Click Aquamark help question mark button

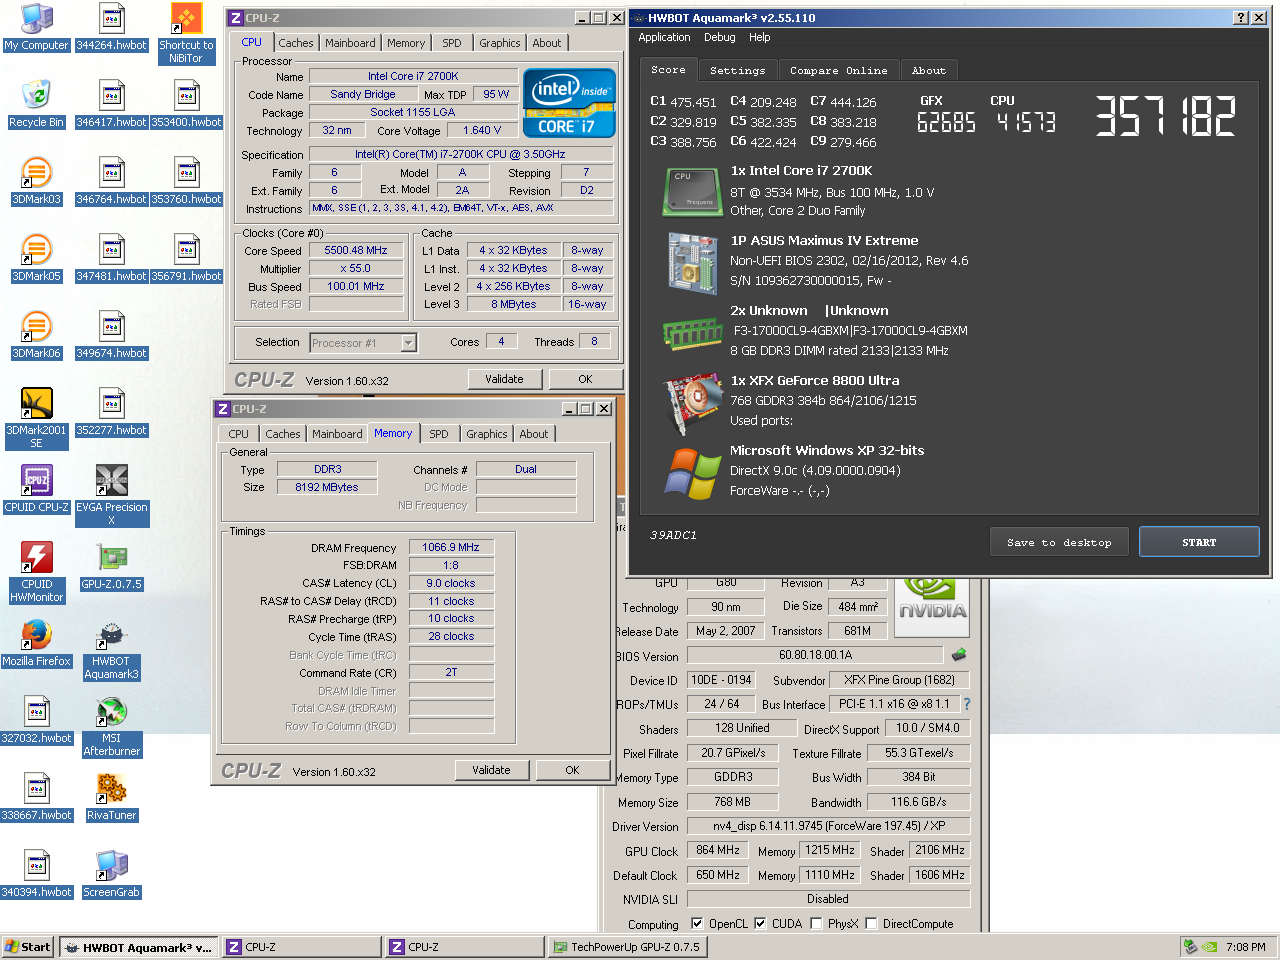click(1241, 18)
